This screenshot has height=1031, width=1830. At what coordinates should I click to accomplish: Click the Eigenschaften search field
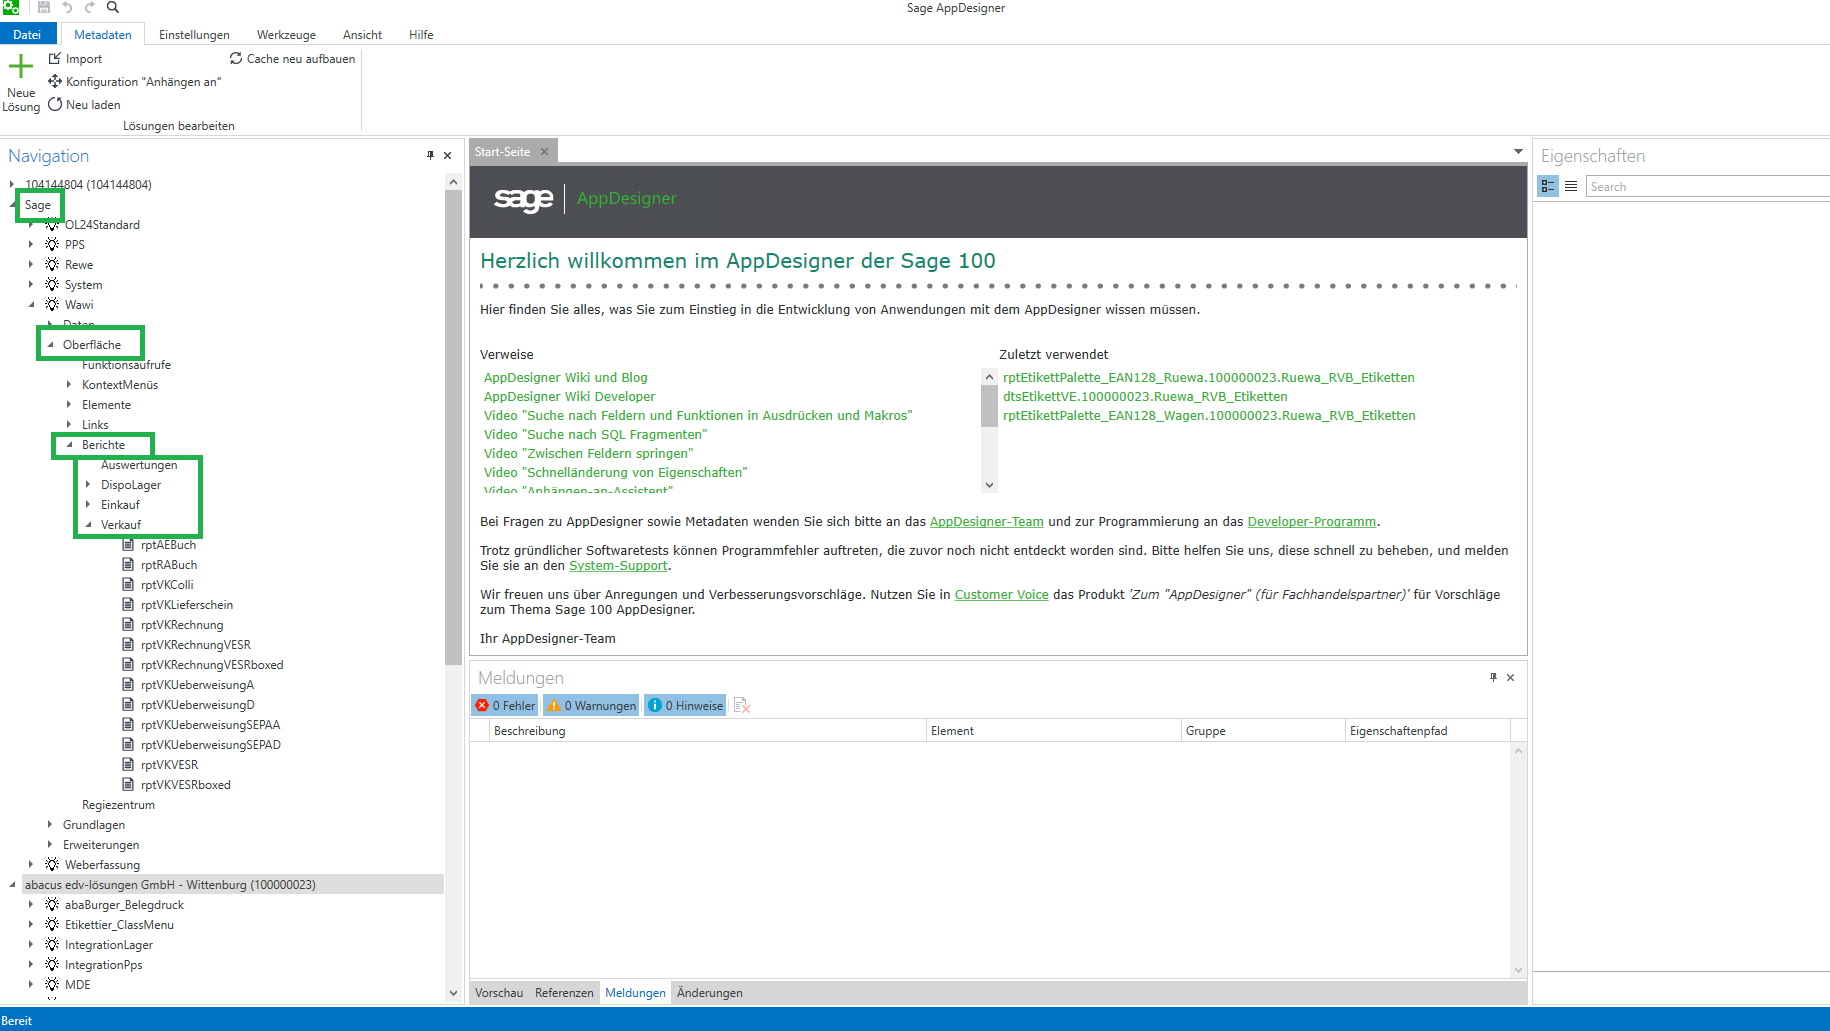[x=1705, y=187]
